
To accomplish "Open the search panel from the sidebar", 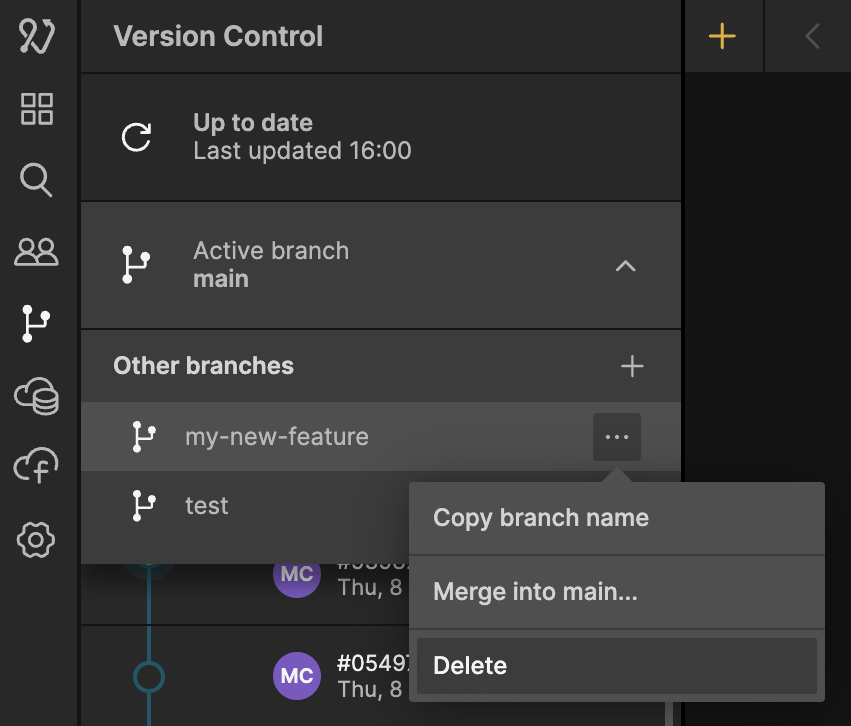I will point(36,181).
